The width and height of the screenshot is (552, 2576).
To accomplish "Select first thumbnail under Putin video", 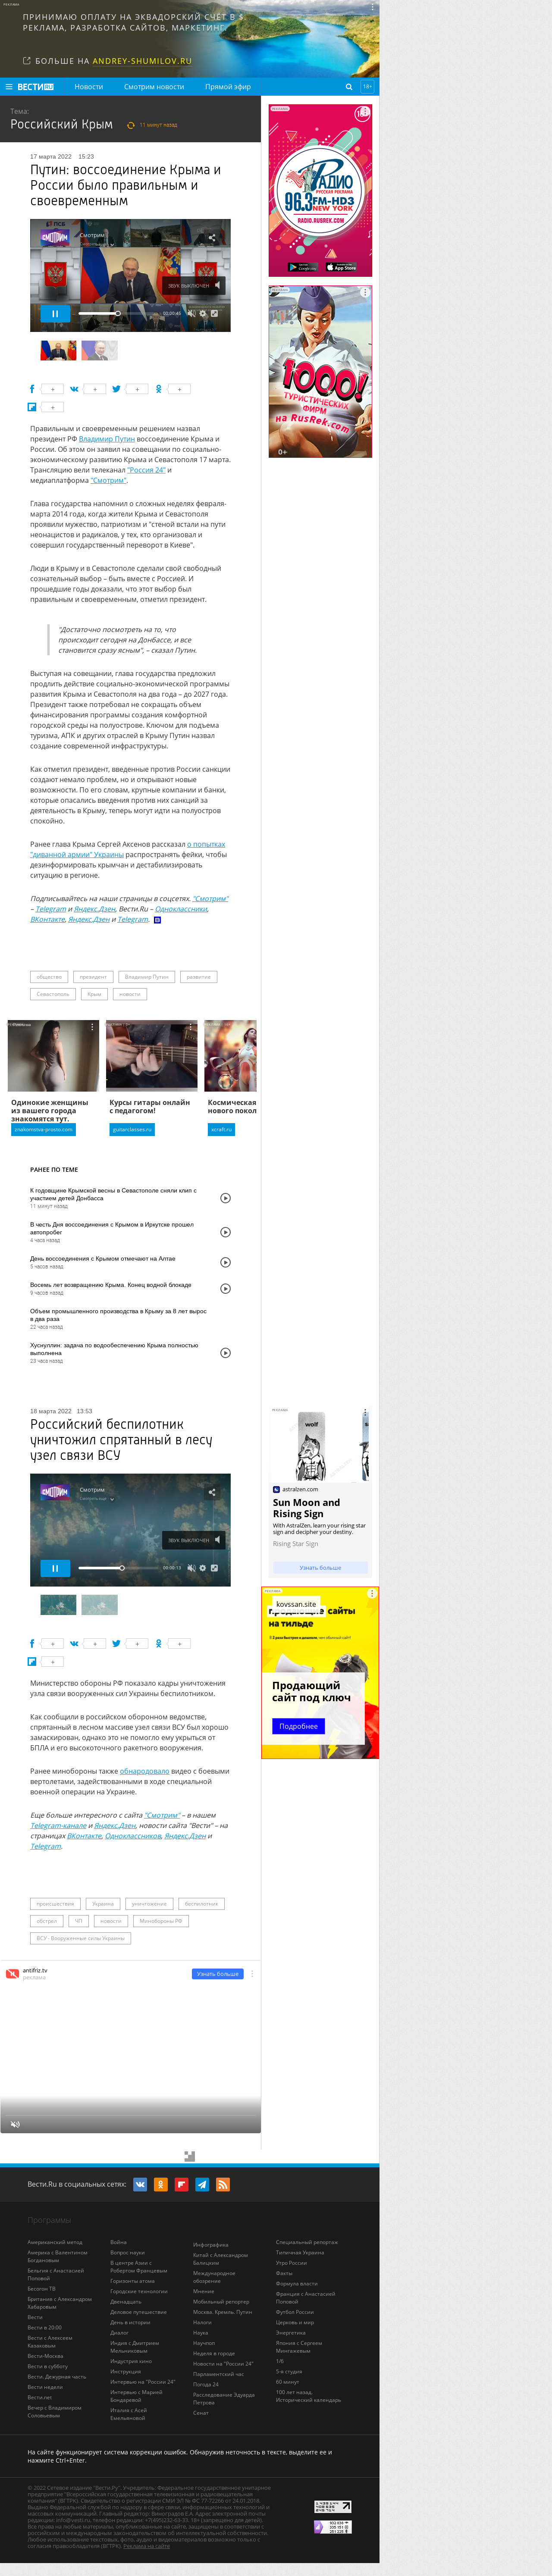I will (58, 350).
